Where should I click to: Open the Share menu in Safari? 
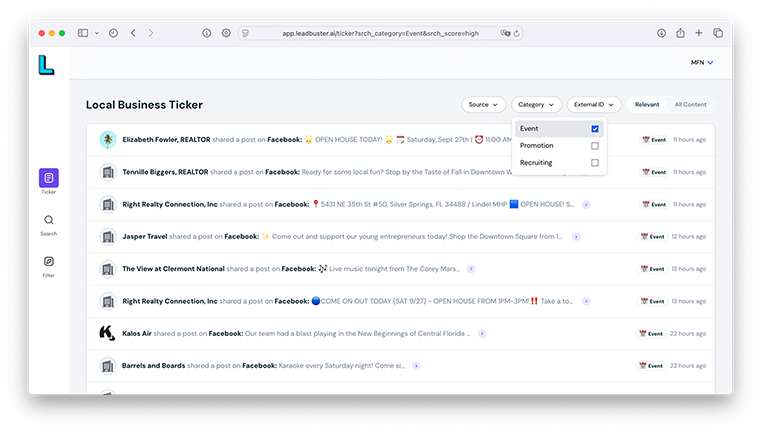point(681,33)
